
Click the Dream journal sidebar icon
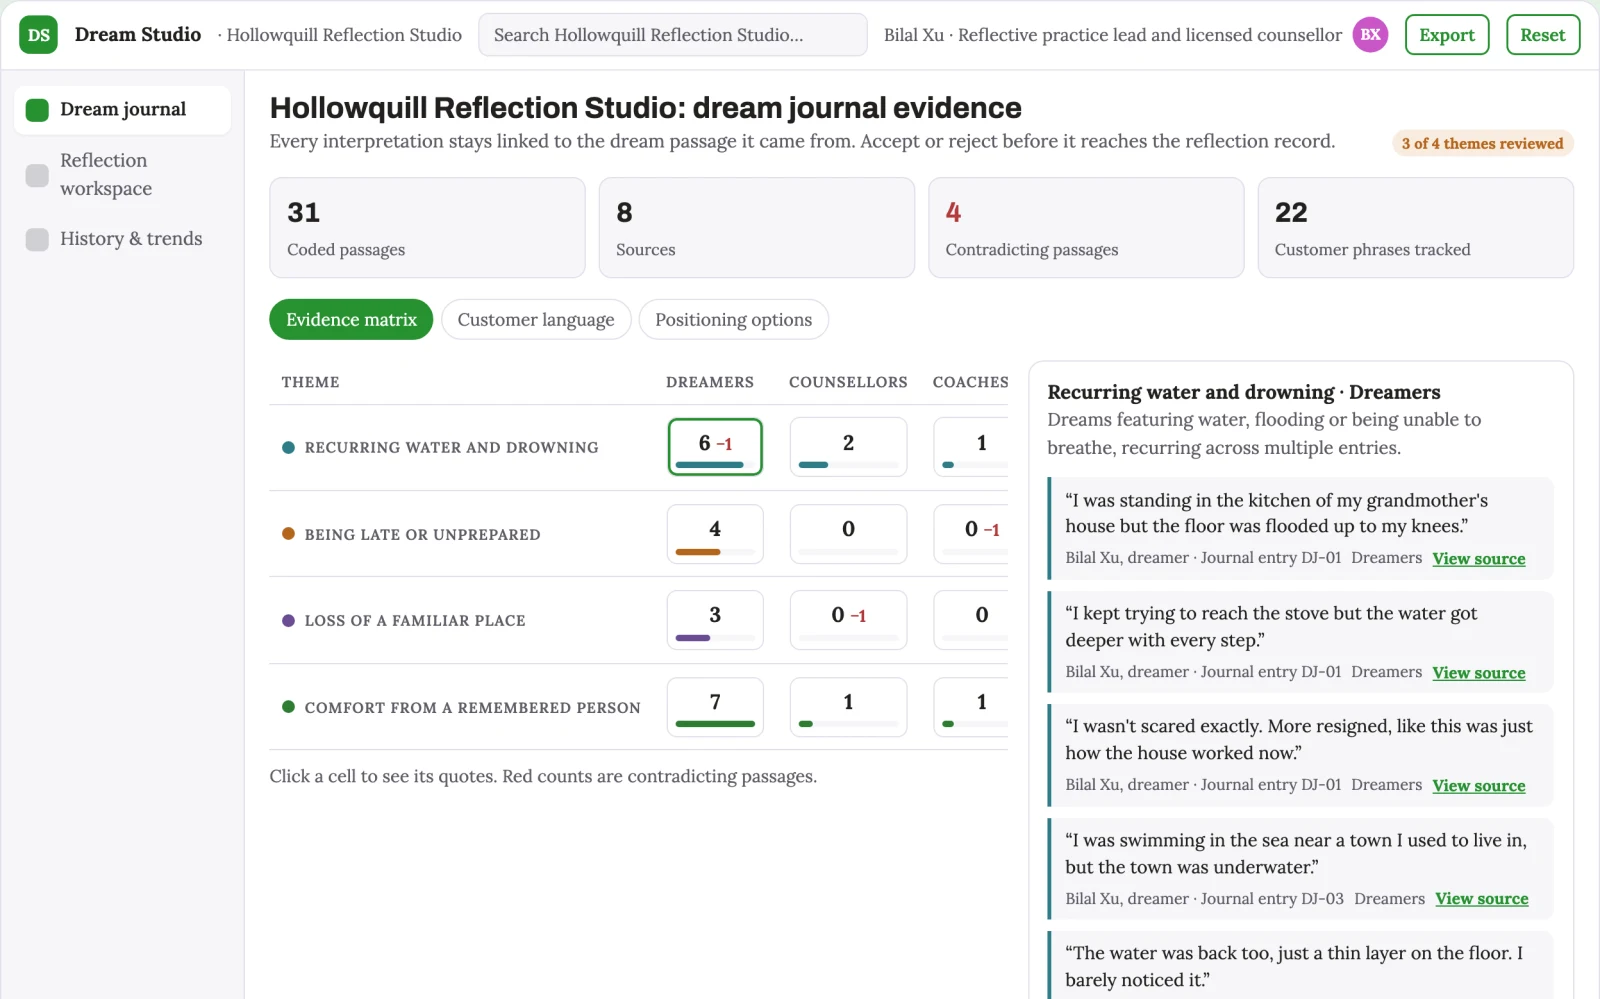pyautogui.click(x=37, y=110)
